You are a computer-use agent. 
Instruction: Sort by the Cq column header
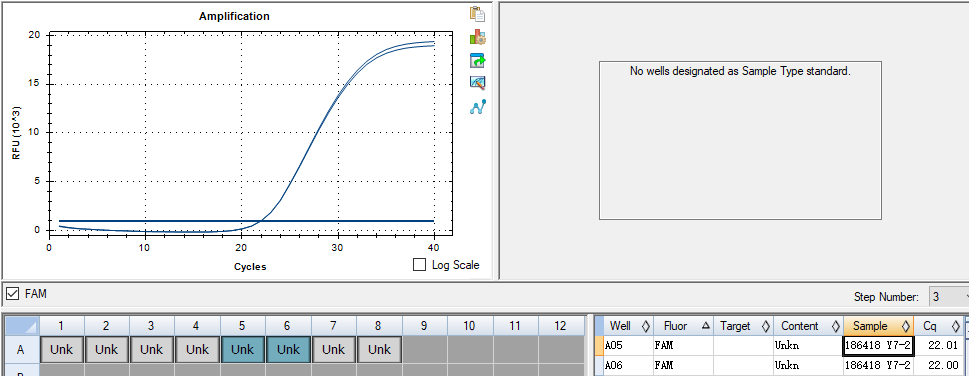938,326
